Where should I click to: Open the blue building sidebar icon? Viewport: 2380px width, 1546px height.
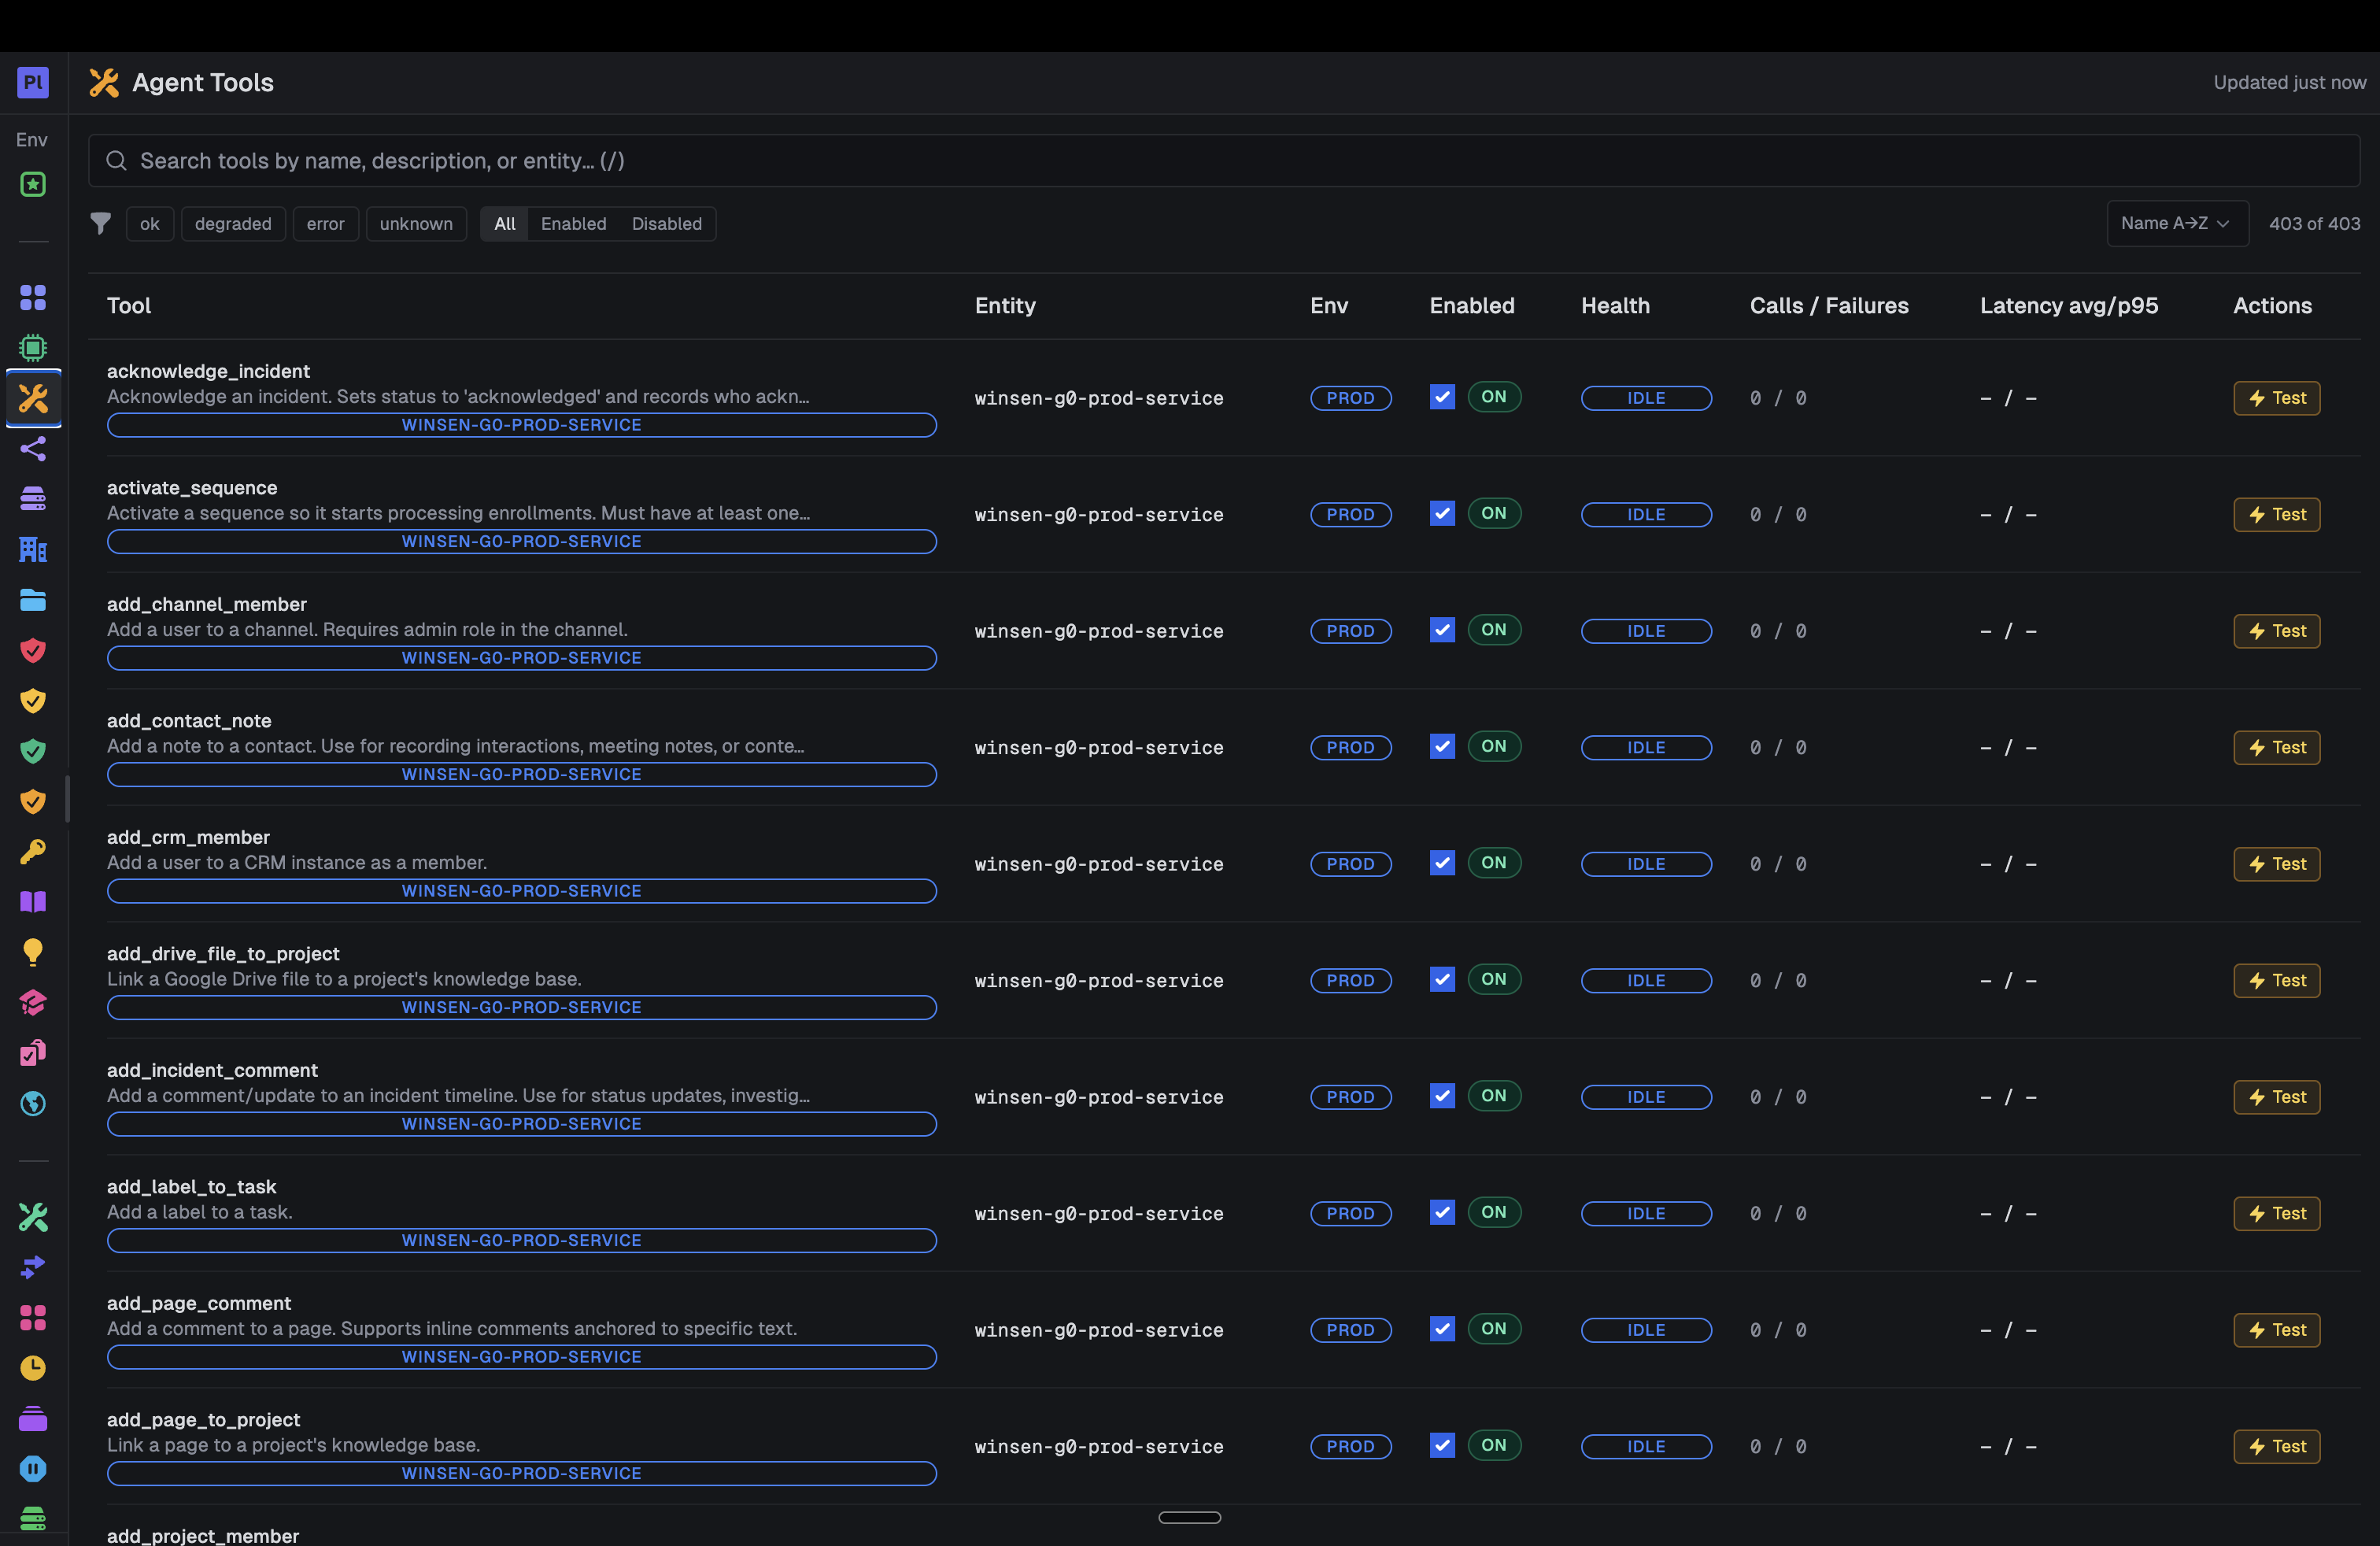point(33,549)
